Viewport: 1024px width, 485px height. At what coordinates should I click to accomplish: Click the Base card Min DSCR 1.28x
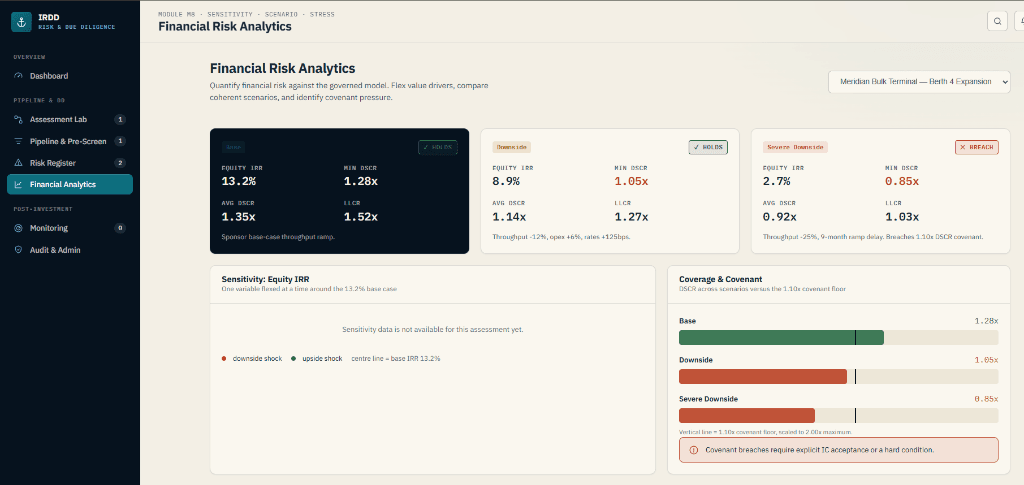point(360,181)
